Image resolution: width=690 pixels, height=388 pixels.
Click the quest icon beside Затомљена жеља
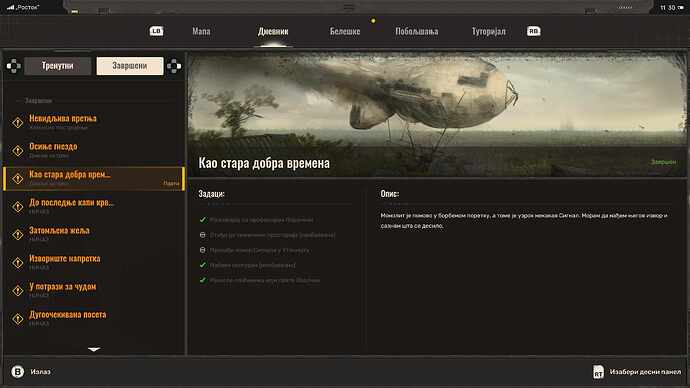click(x=18, y=234)
